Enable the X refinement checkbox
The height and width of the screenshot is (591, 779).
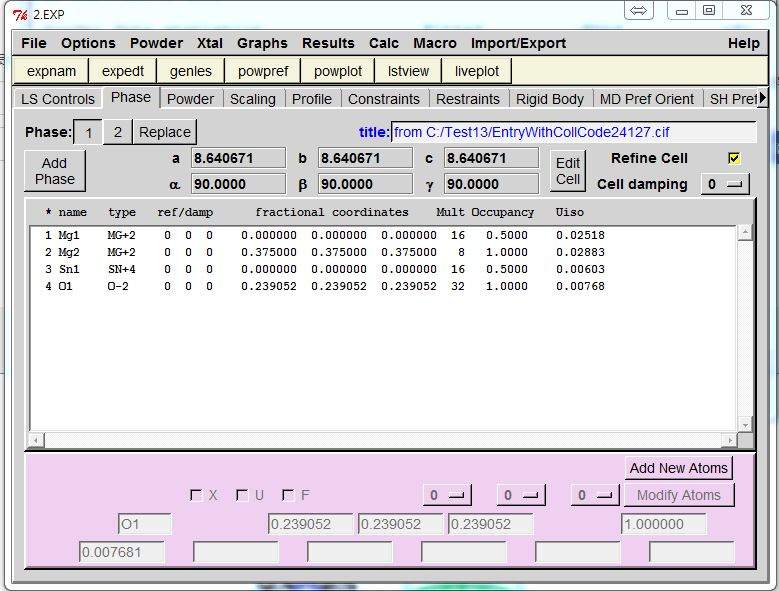coord(196,495)
